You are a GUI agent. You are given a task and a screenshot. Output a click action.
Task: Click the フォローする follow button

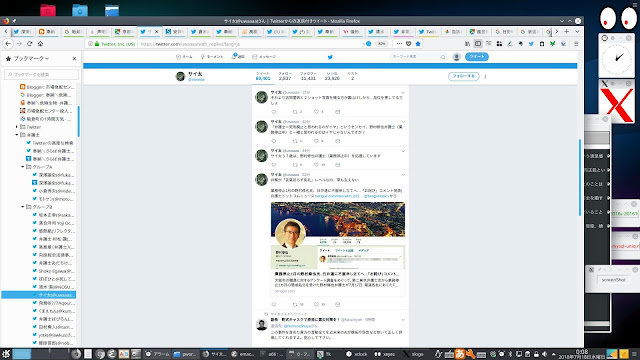click(464, 76)
